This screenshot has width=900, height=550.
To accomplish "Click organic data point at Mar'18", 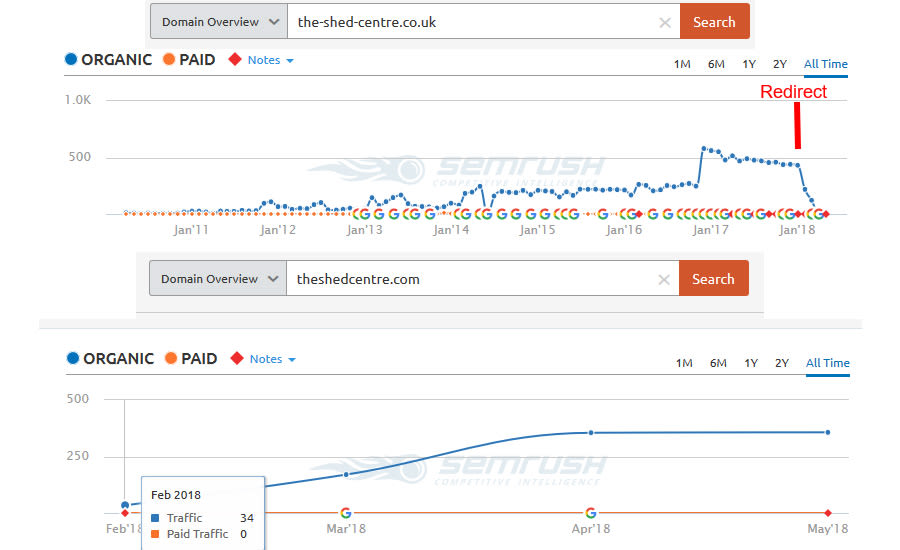I will (346, 475).
